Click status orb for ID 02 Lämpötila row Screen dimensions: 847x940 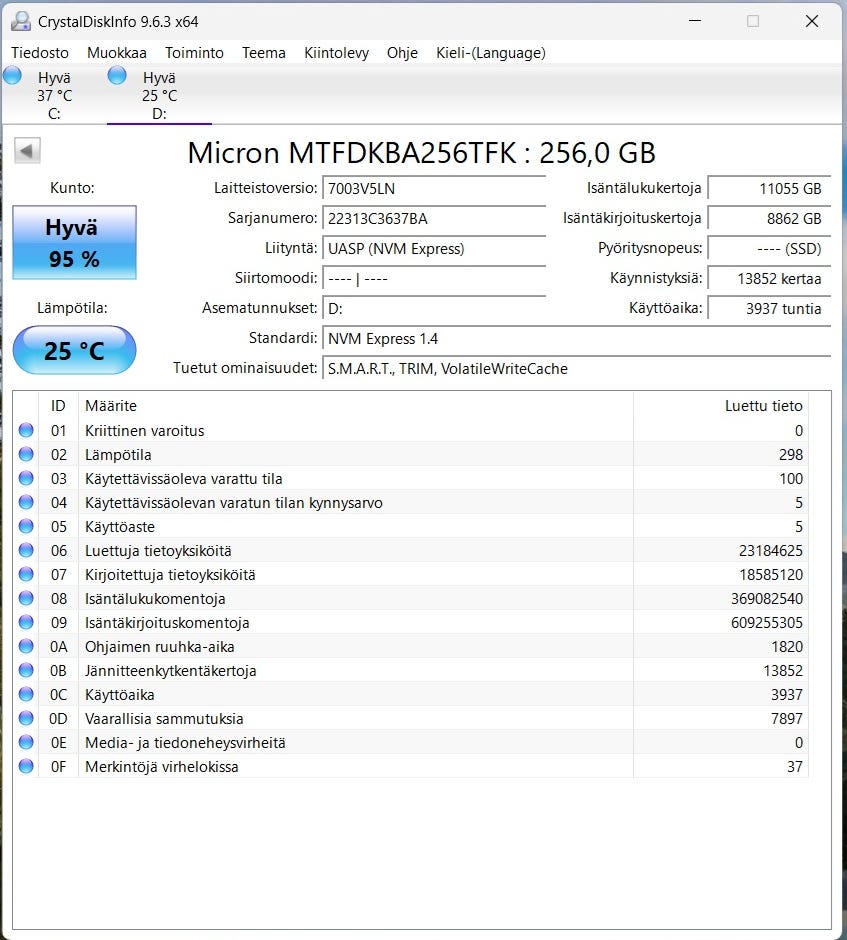click(26, 454)
